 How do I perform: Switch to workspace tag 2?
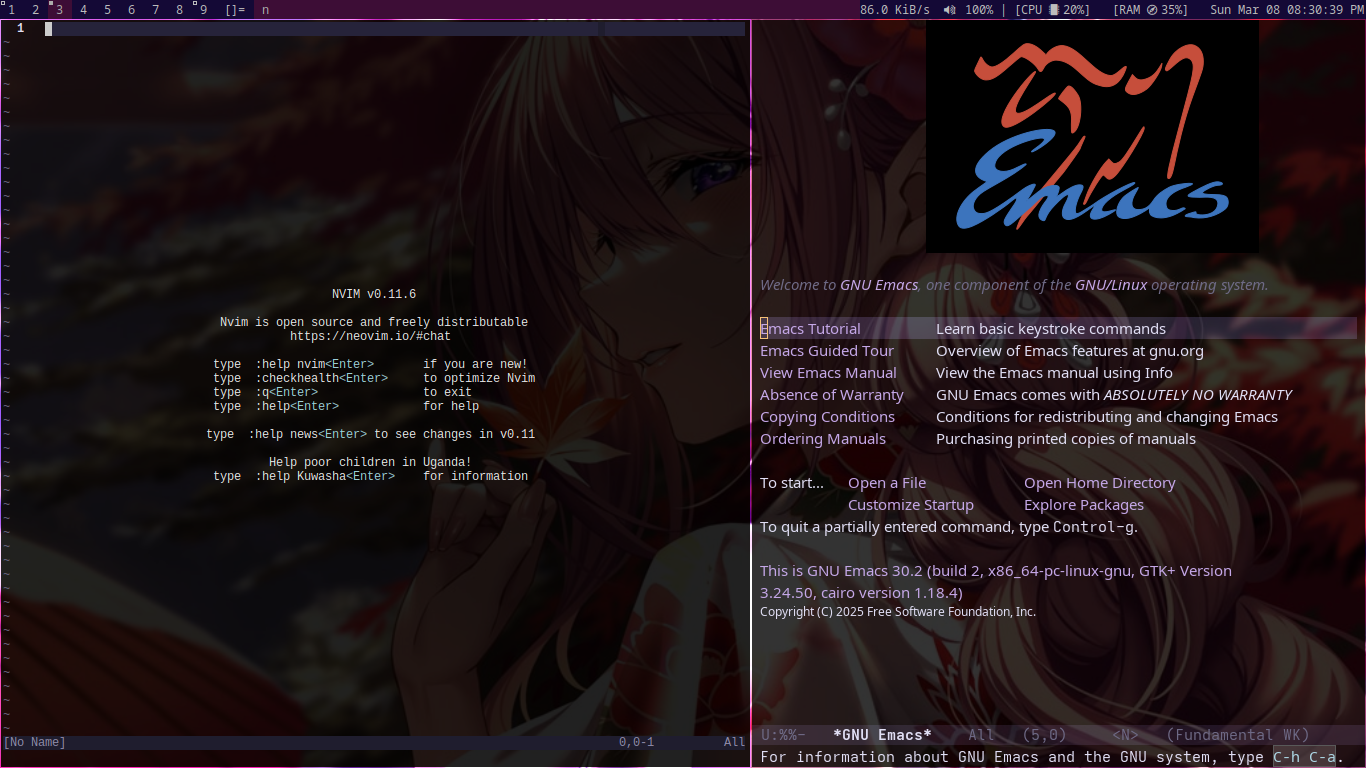tap(36, 9)
